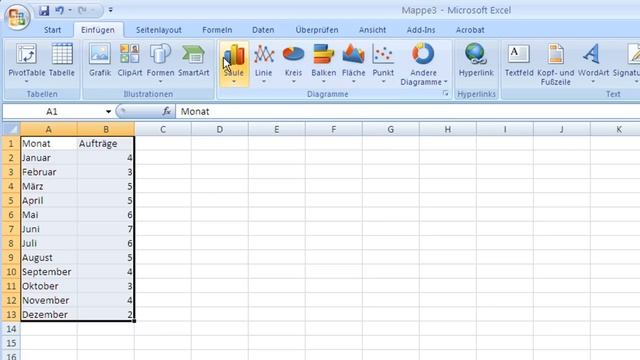Open the Acrobat tab
Screen dimensions: 640x360
click(x=470, y=30)
